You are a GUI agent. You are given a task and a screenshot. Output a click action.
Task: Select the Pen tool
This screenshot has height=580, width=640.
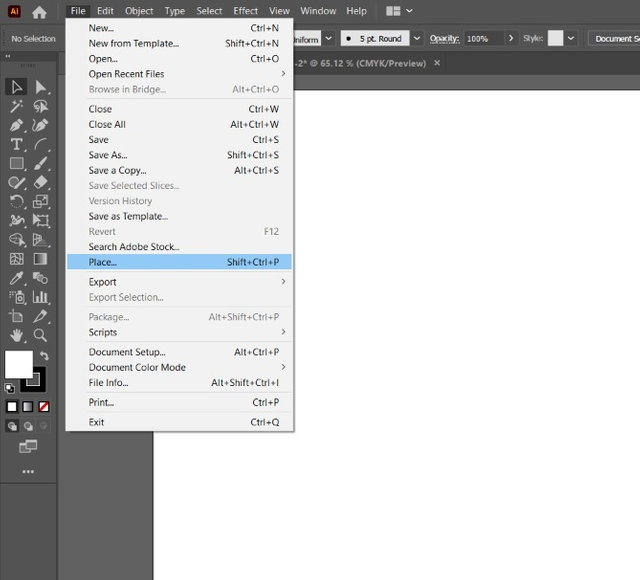click(16, 125)
